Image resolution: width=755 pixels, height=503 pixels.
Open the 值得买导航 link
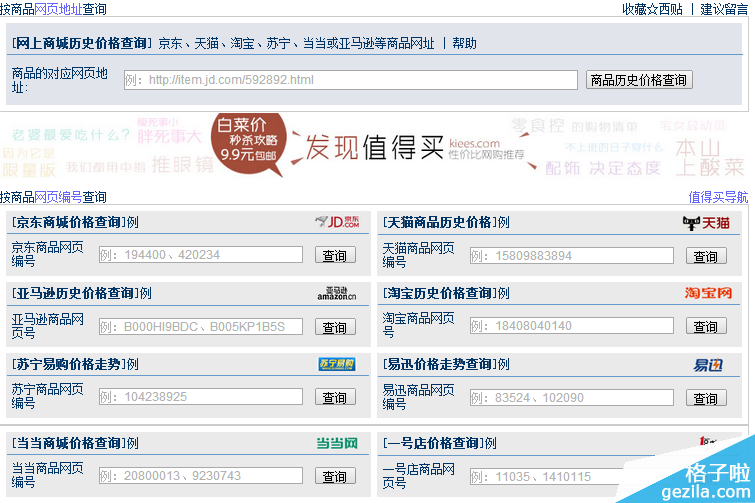718,197
